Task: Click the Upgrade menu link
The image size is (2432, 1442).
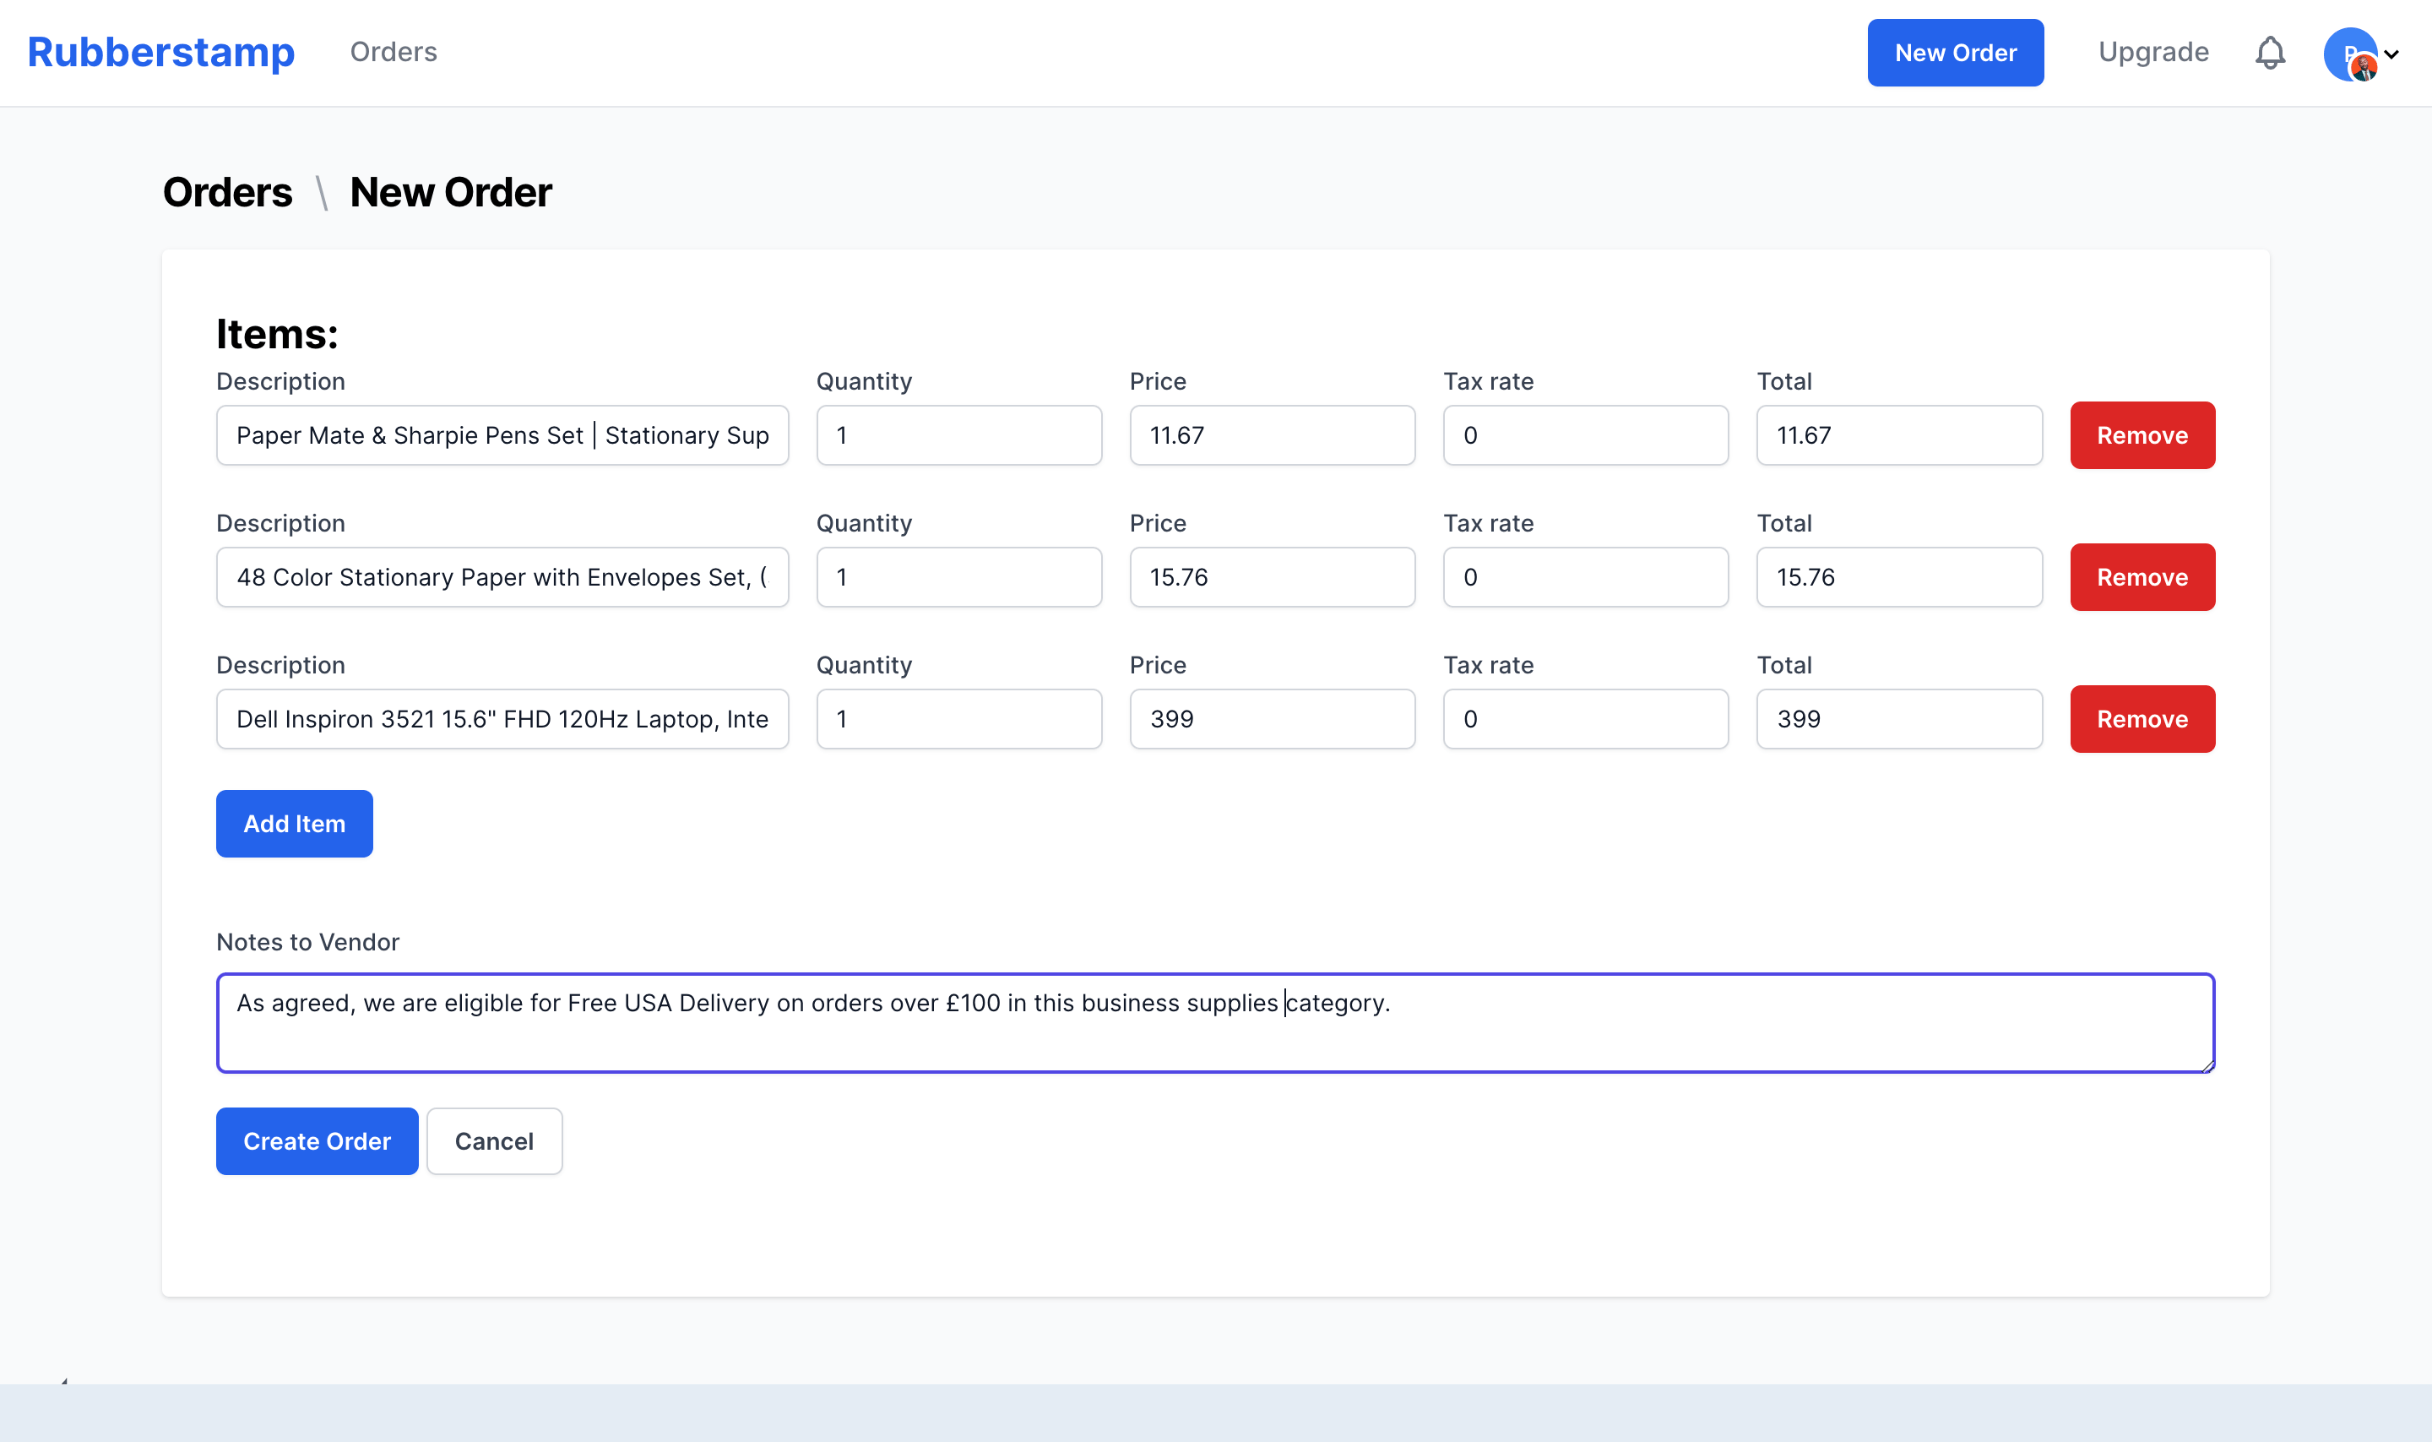Action: [x=2152, y=52]
